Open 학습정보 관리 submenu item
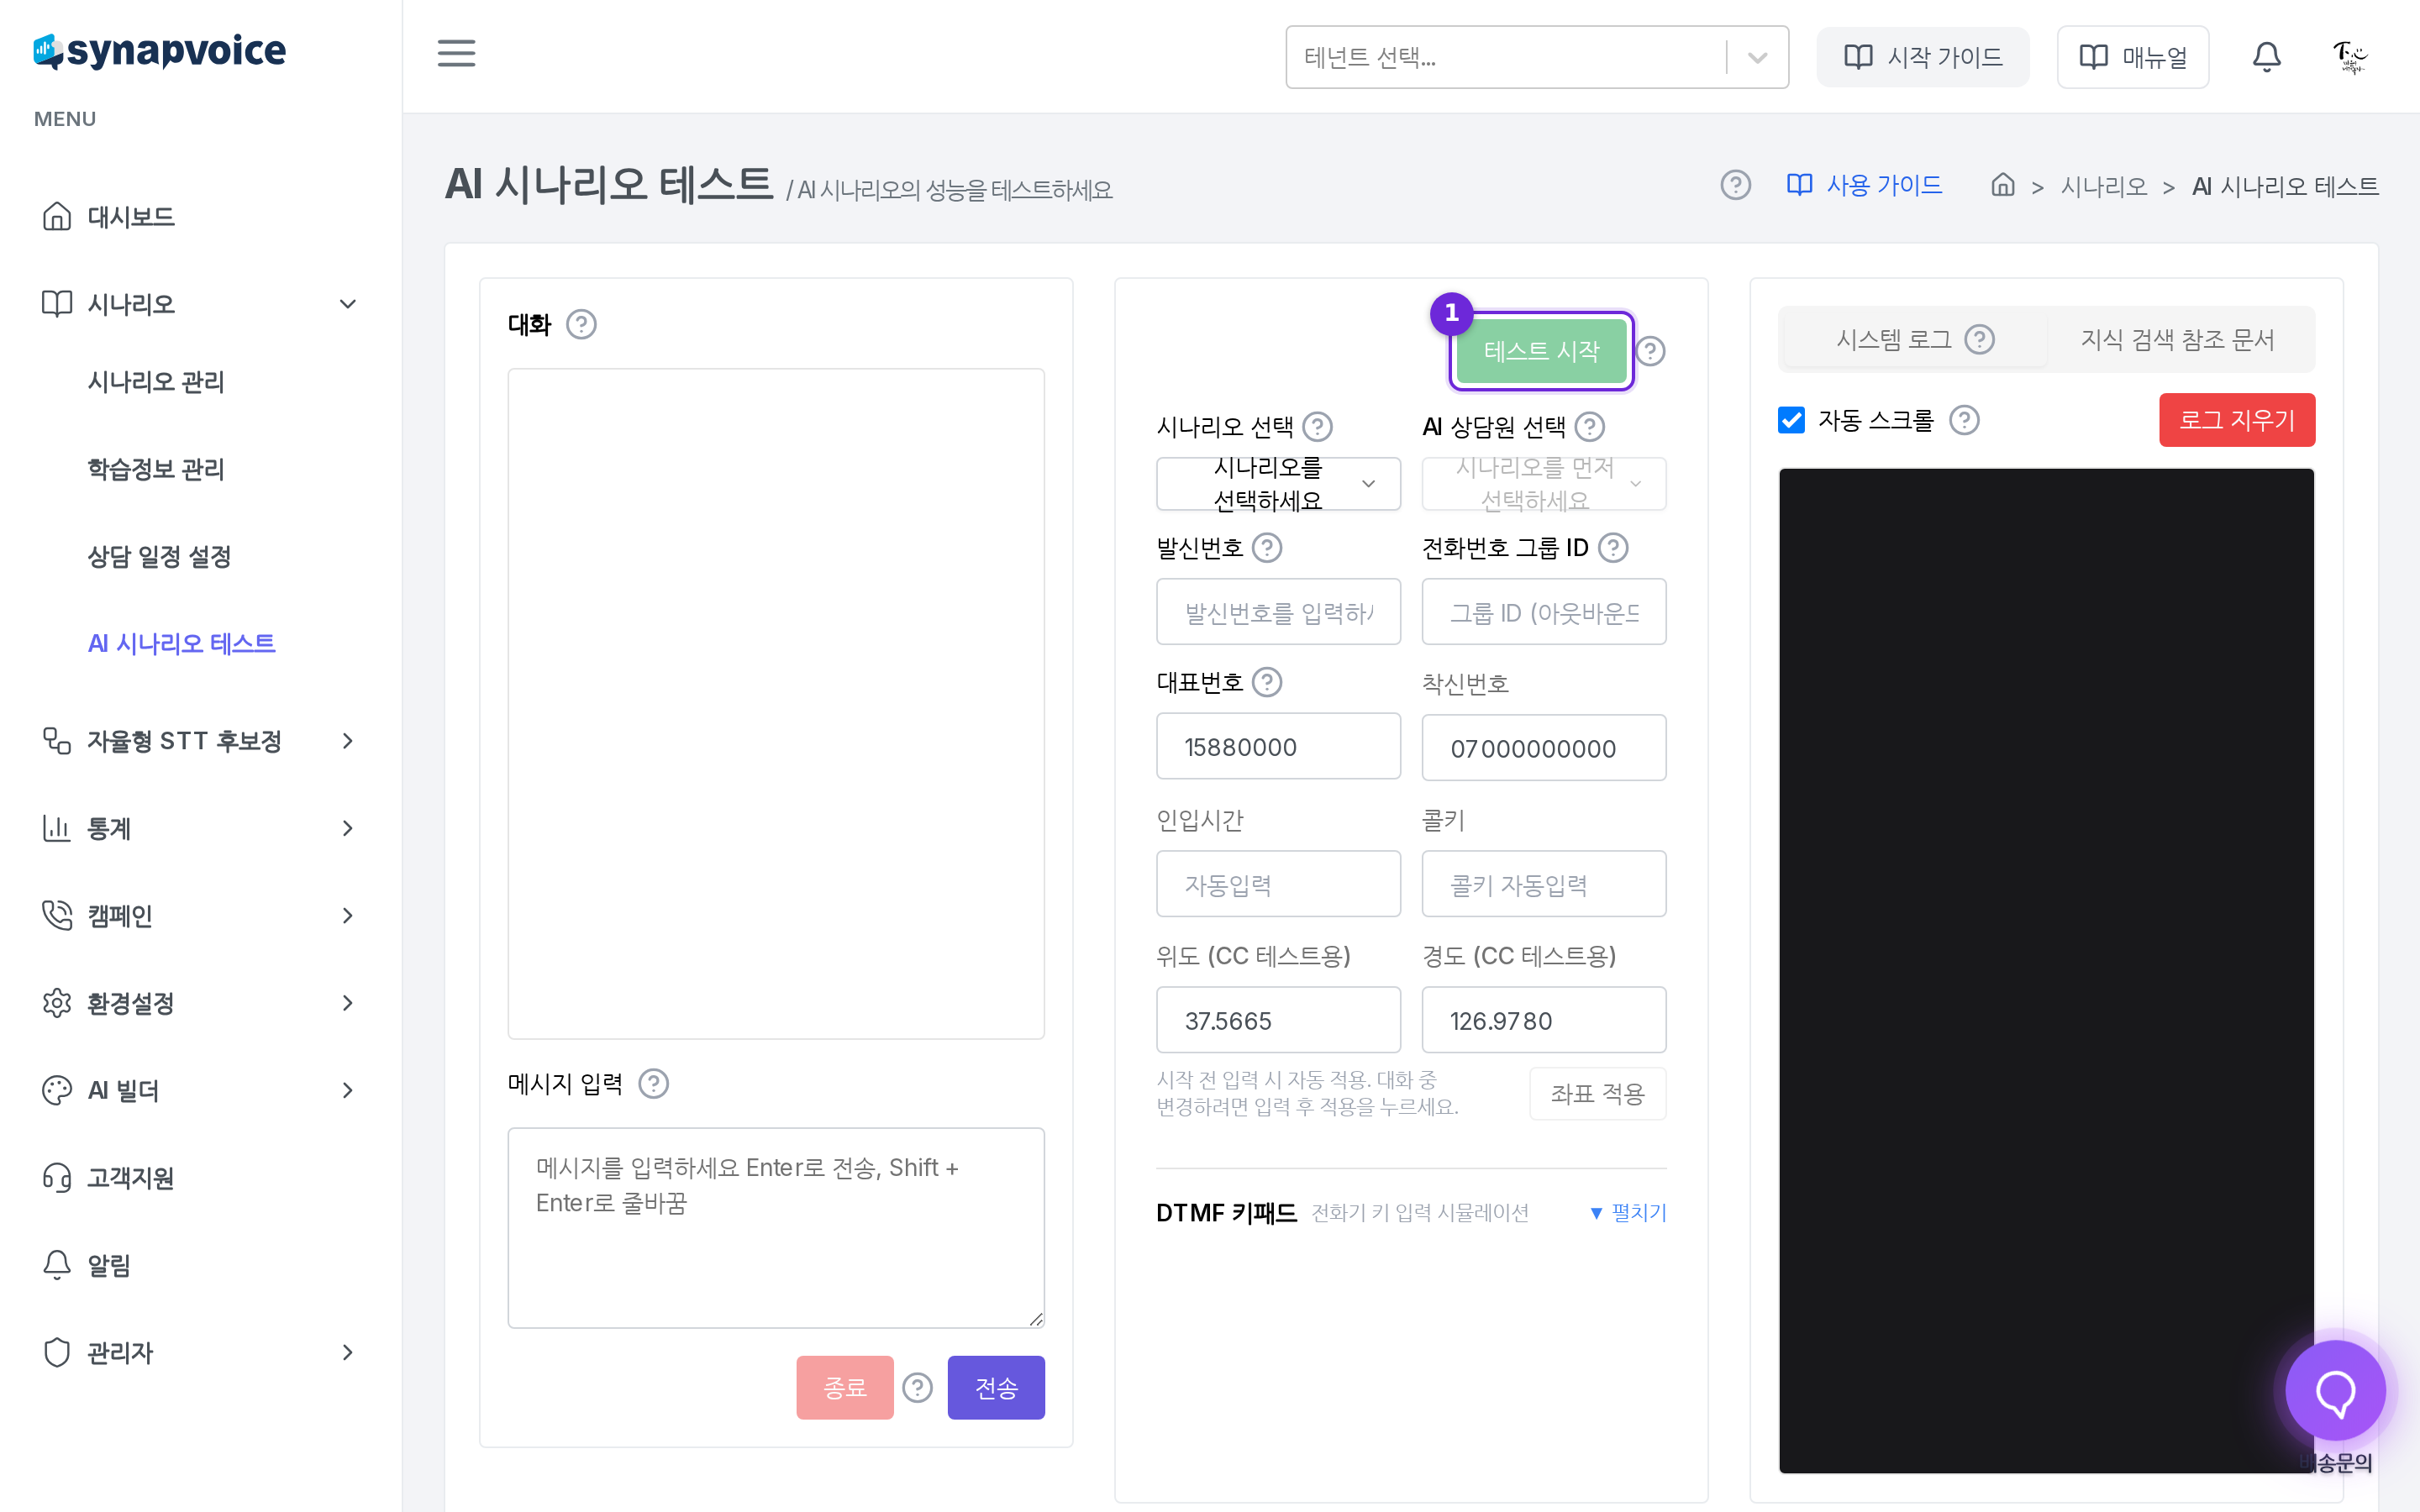The height and width of the screenshot is (1512, 2420). (x=156, y=469)
